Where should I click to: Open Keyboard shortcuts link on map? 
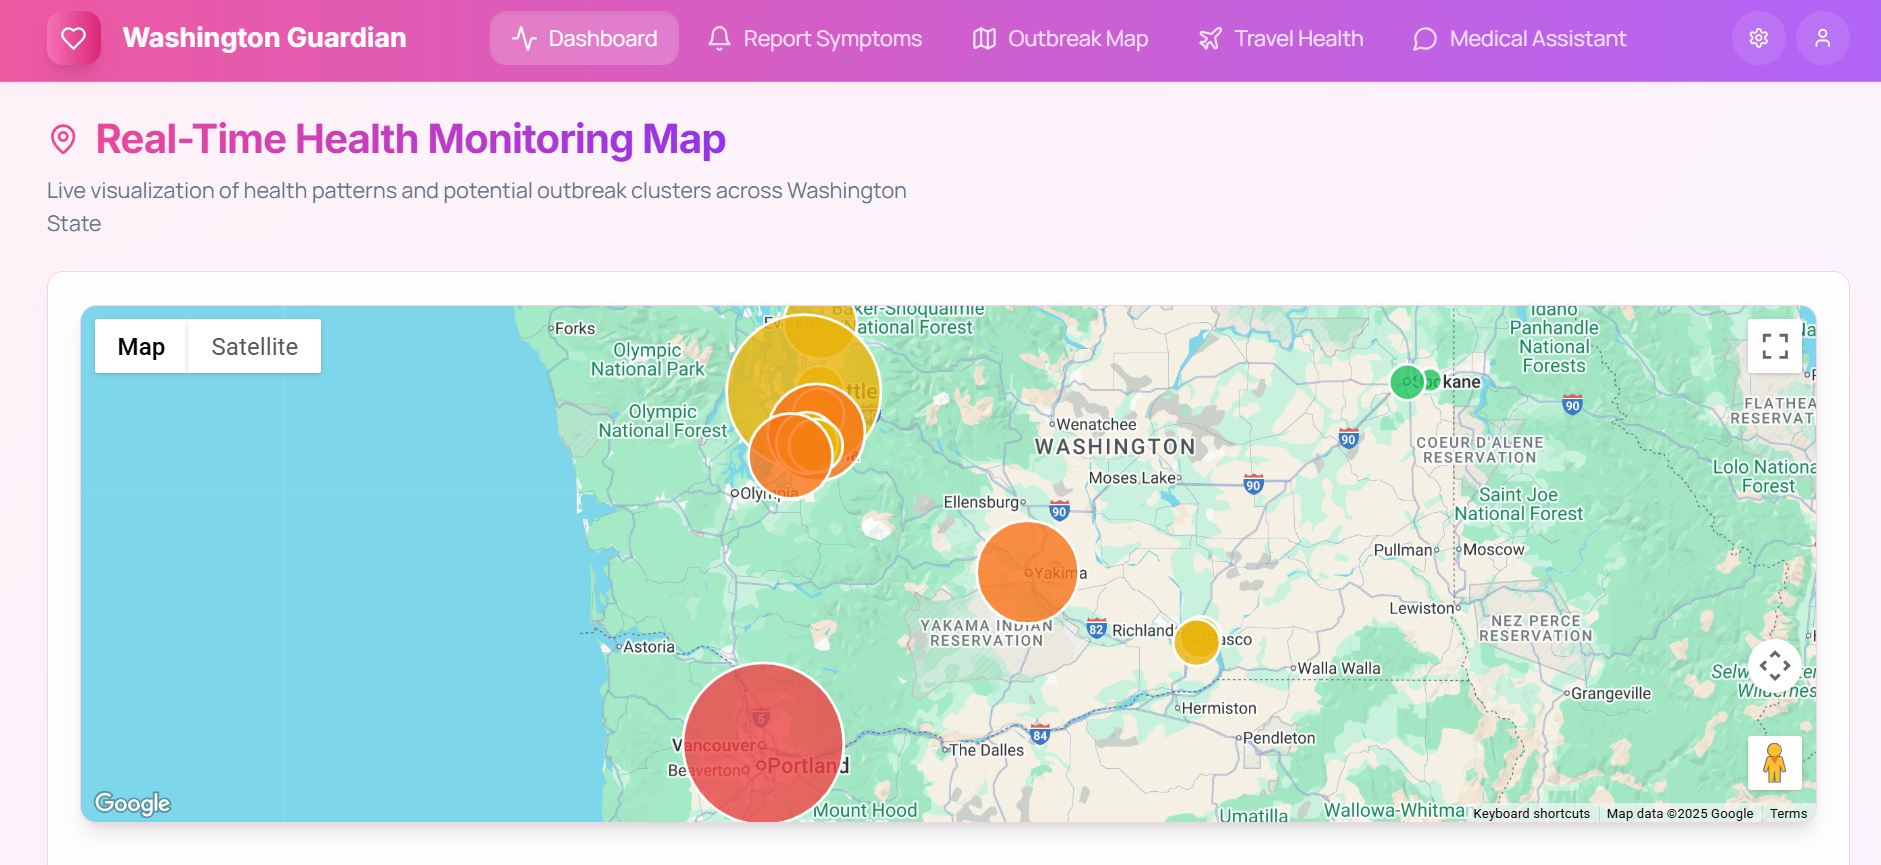pyautogui.click(x=1531, y=813)
